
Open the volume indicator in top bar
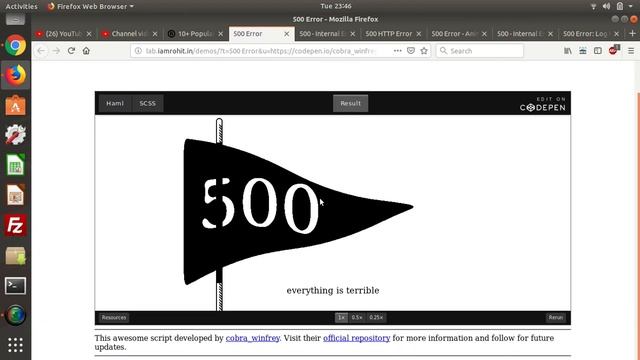[606, 6]
